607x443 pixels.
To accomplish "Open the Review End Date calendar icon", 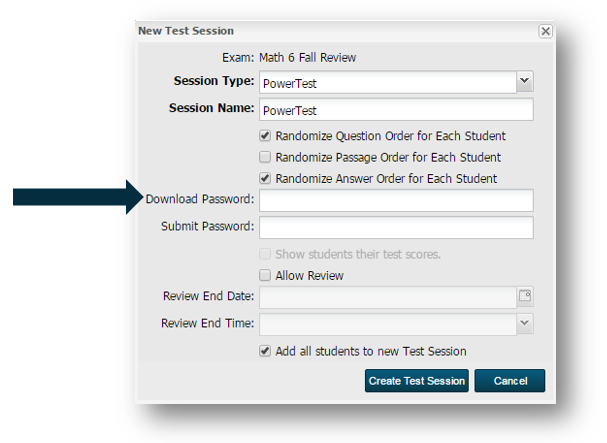I will (525, 296).
